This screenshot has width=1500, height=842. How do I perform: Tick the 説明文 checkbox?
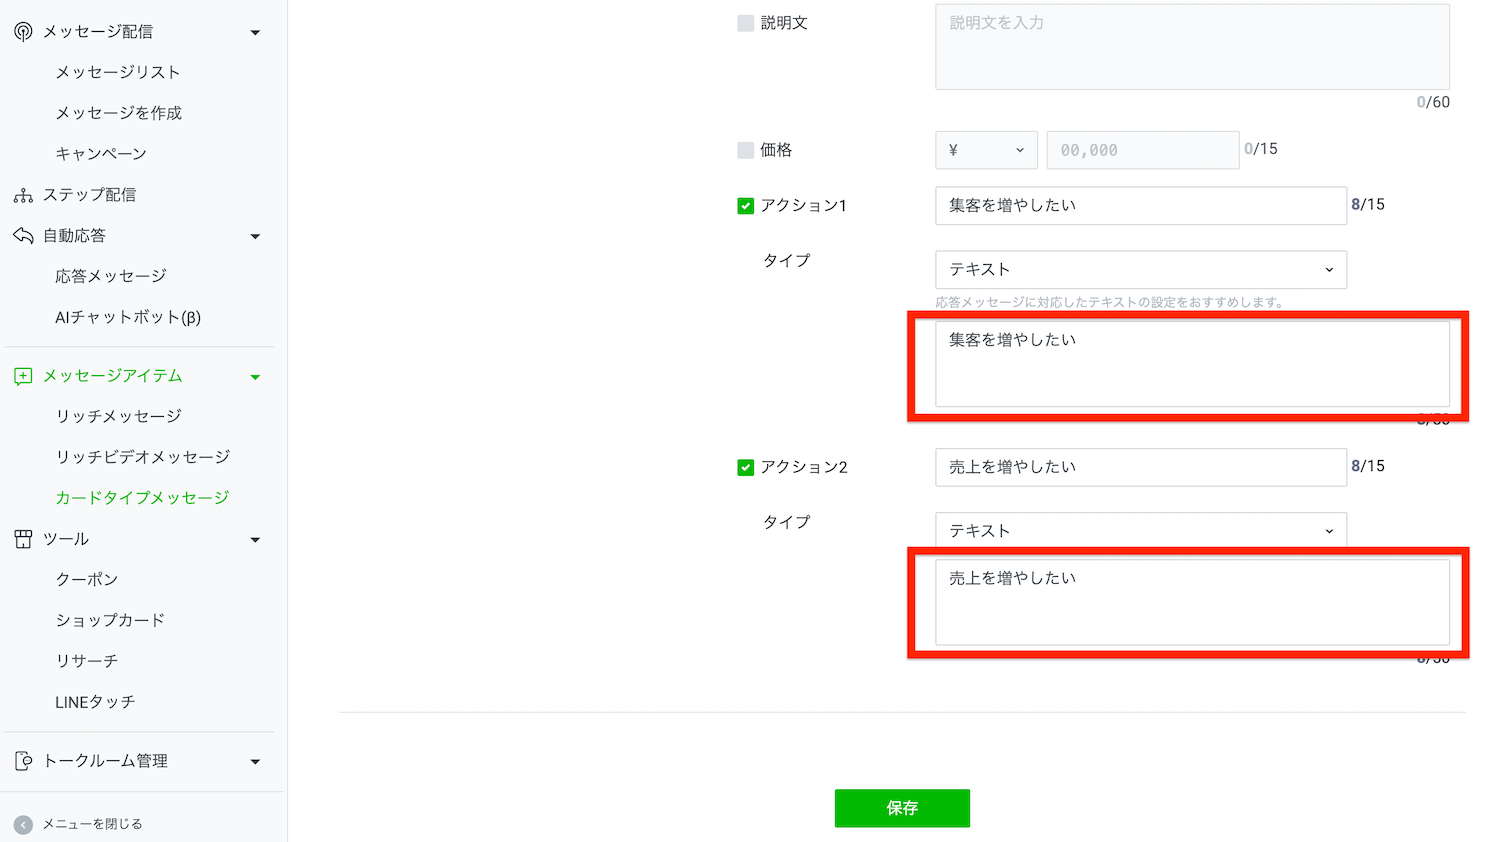coord(745,23)
